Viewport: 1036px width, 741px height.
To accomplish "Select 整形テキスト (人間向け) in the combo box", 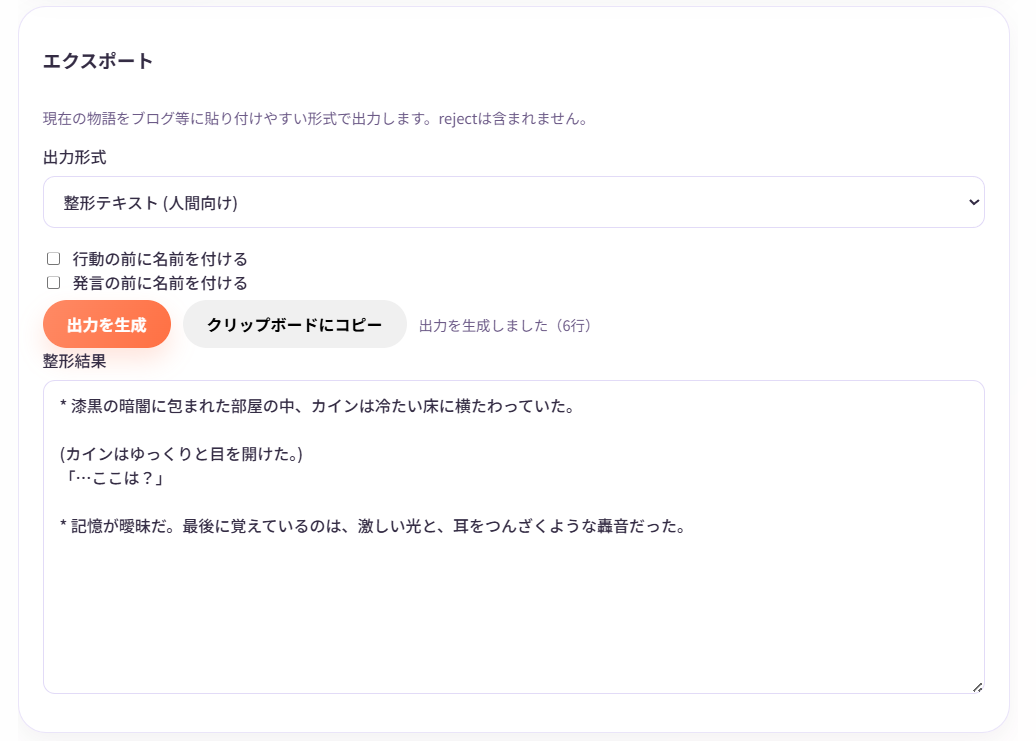I will point(513,201).
